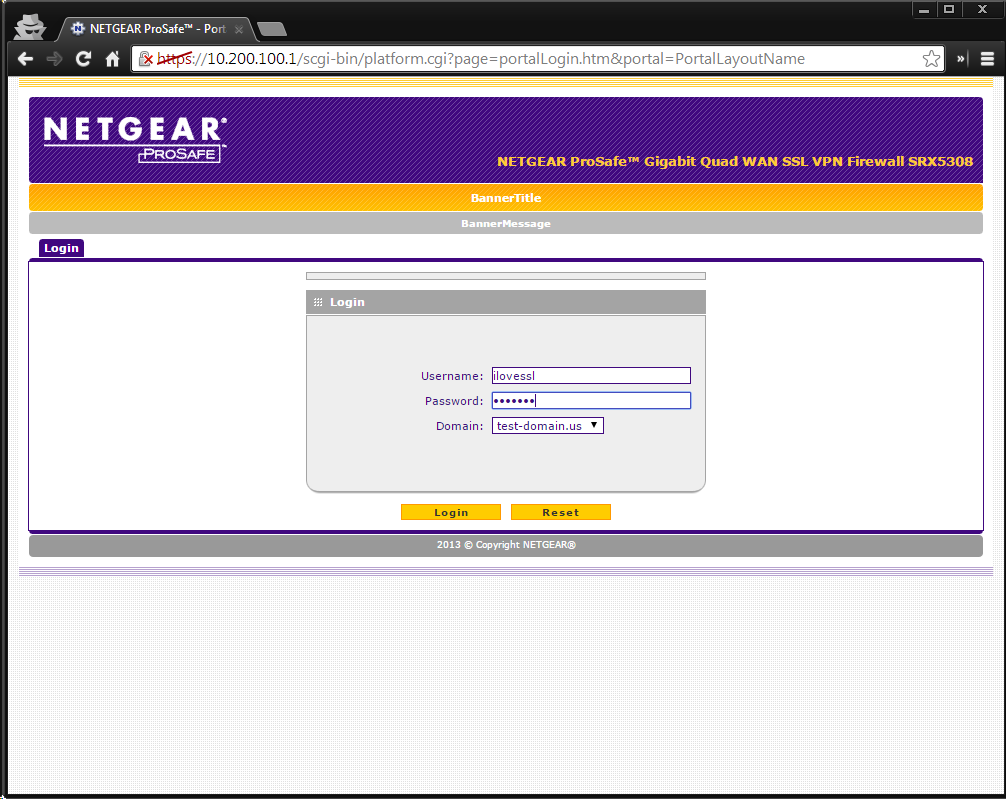Viewport: 1006px width, 799px height.
Task: Reload the page with the refresh icon
Action: (x=83, y=59)
